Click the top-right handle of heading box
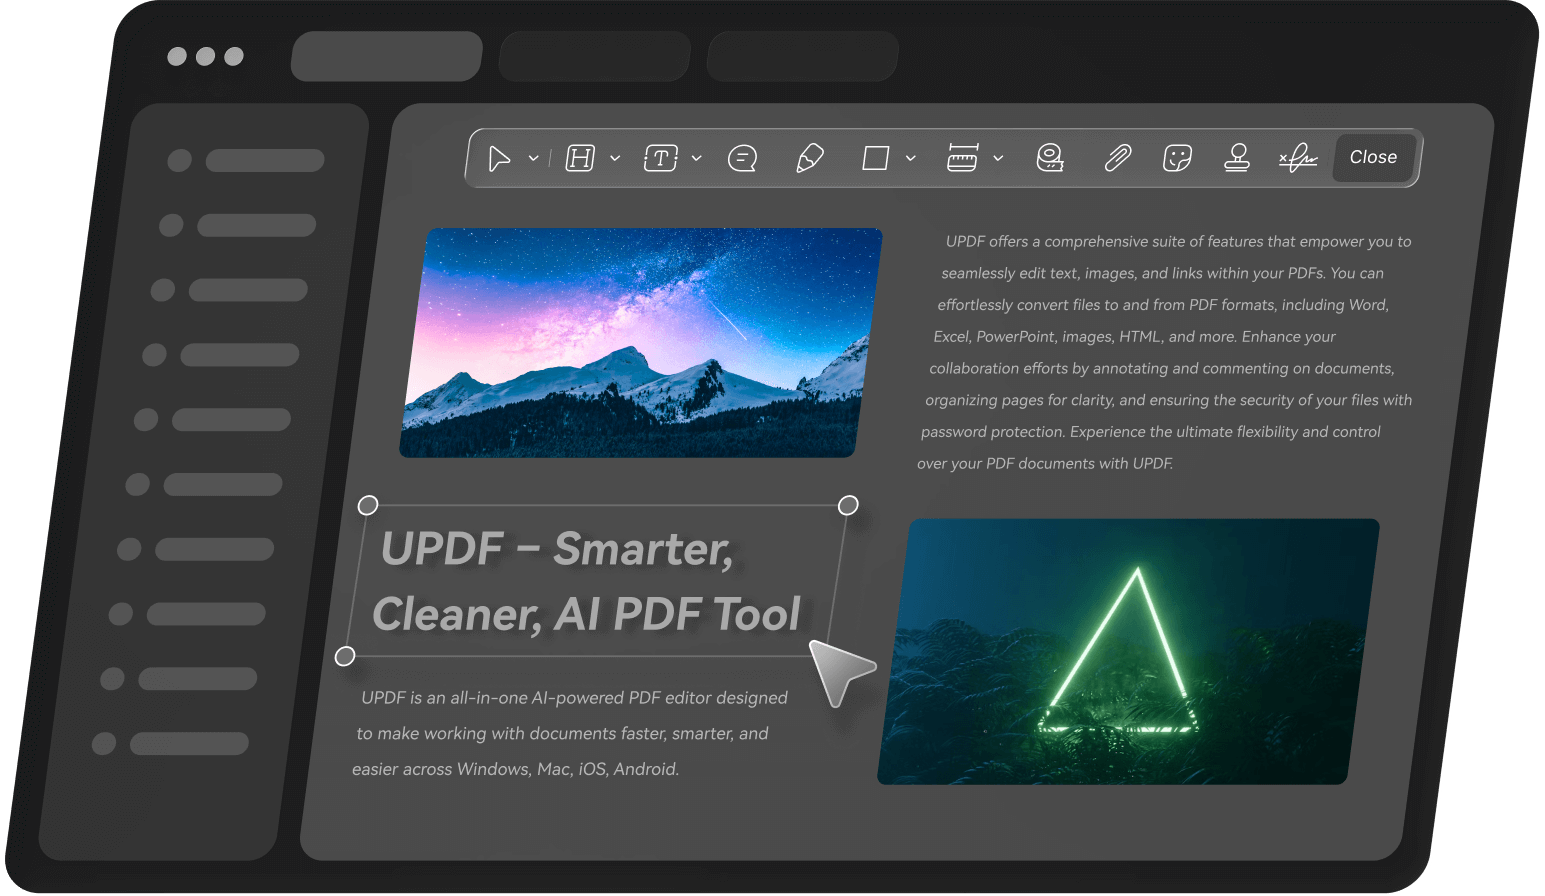Image resolution: width=1545 pixels, height=896 pixels. [x=848, y=505]
